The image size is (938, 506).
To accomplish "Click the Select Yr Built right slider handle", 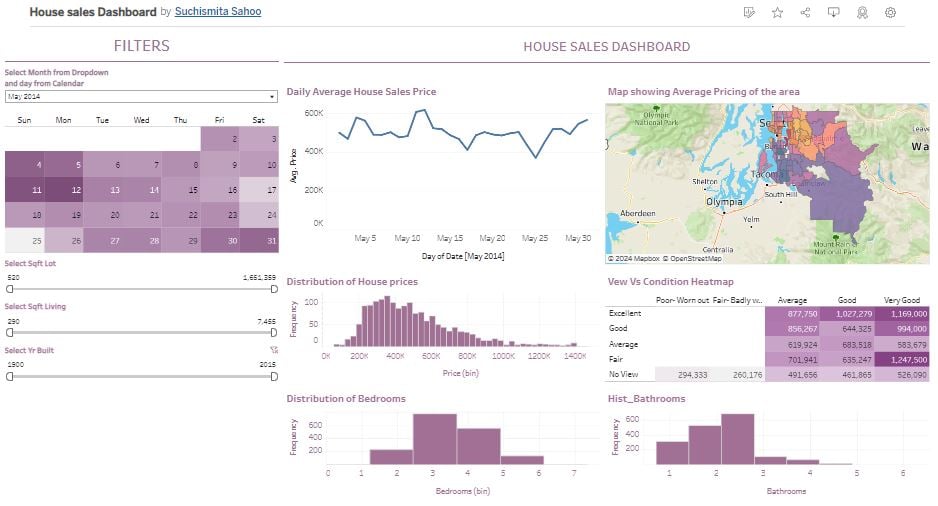I will point(274,376).
